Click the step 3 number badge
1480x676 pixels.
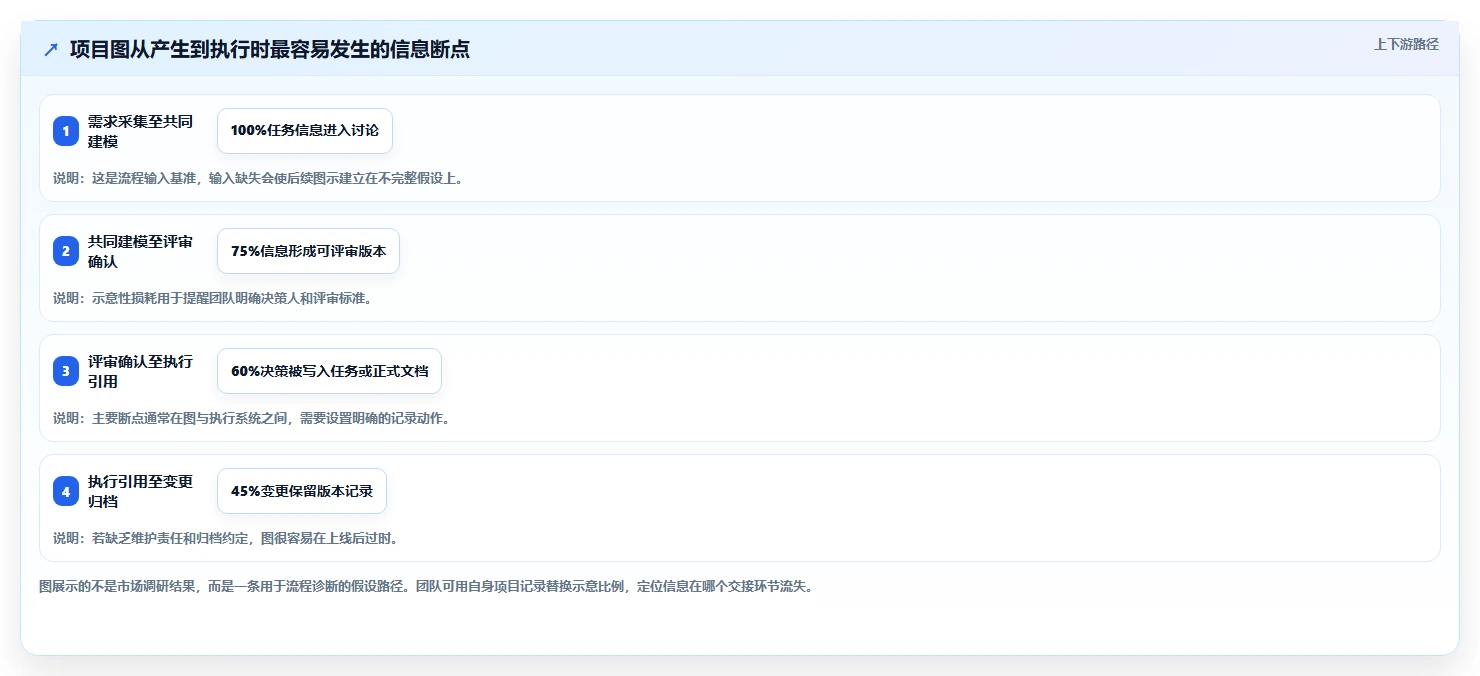66,371
